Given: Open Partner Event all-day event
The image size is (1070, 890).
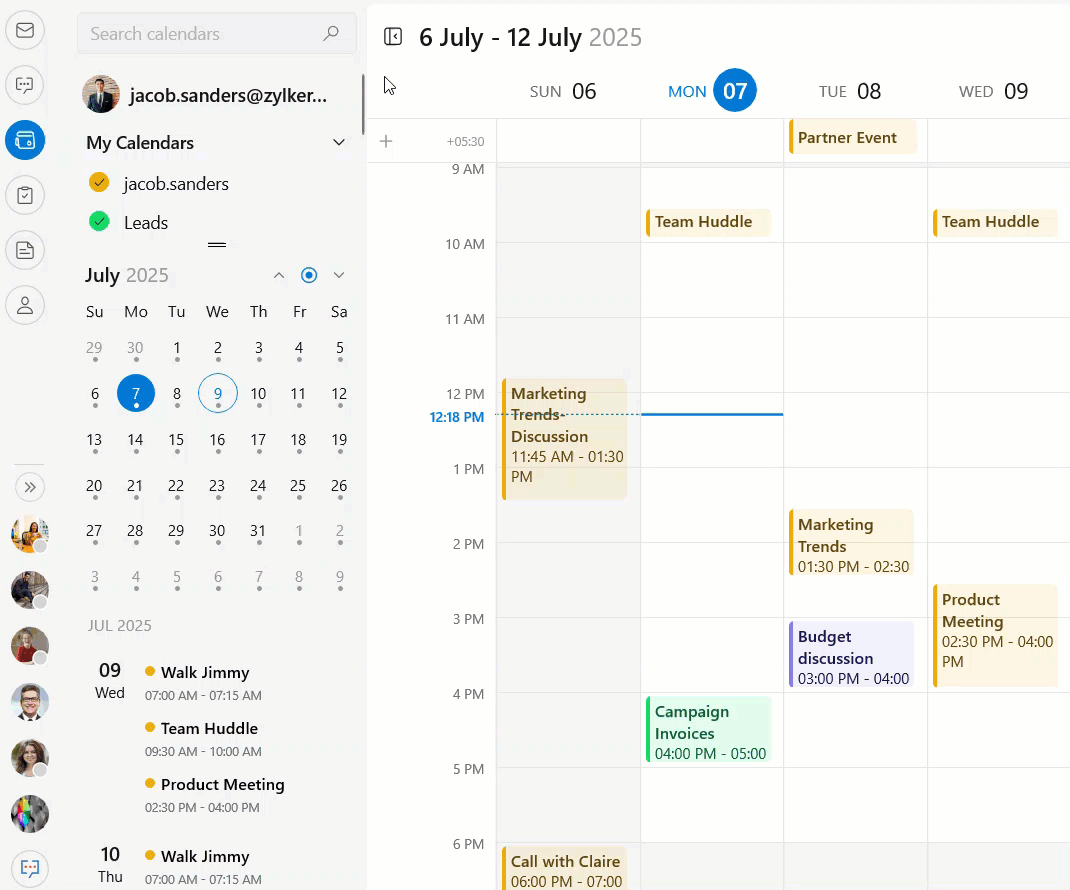Looking at the screenshot, I should point(852,137).
